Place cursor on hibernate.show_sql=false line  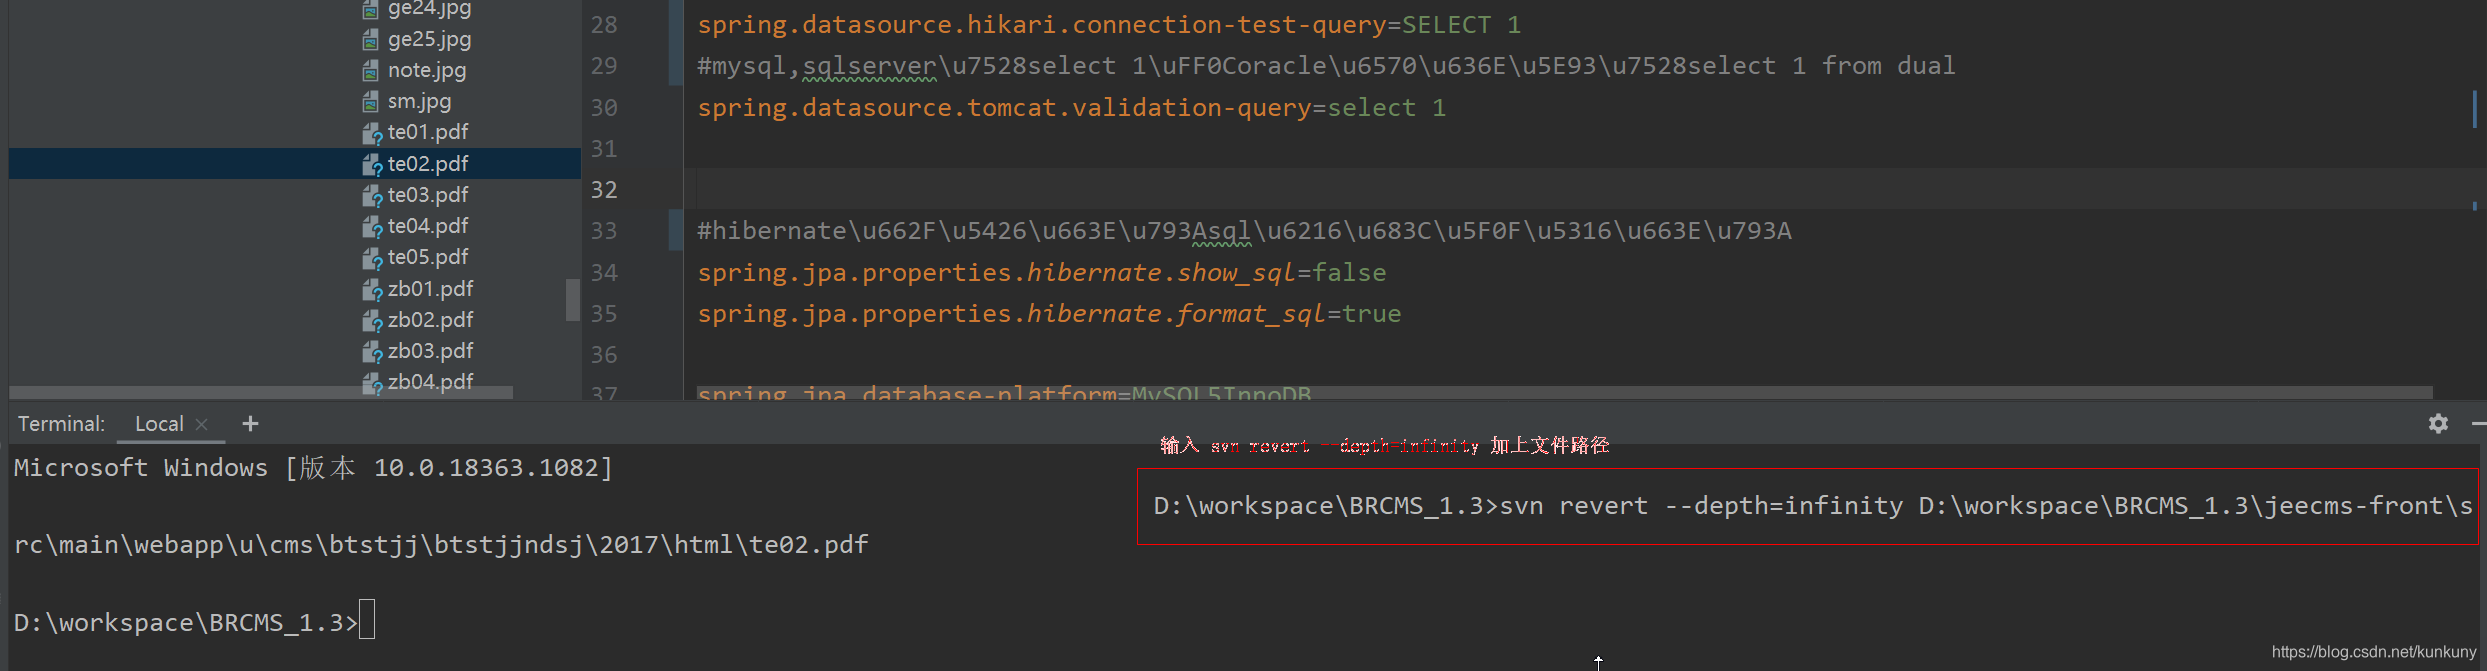pyautogui.click(x=1042, y=273)
